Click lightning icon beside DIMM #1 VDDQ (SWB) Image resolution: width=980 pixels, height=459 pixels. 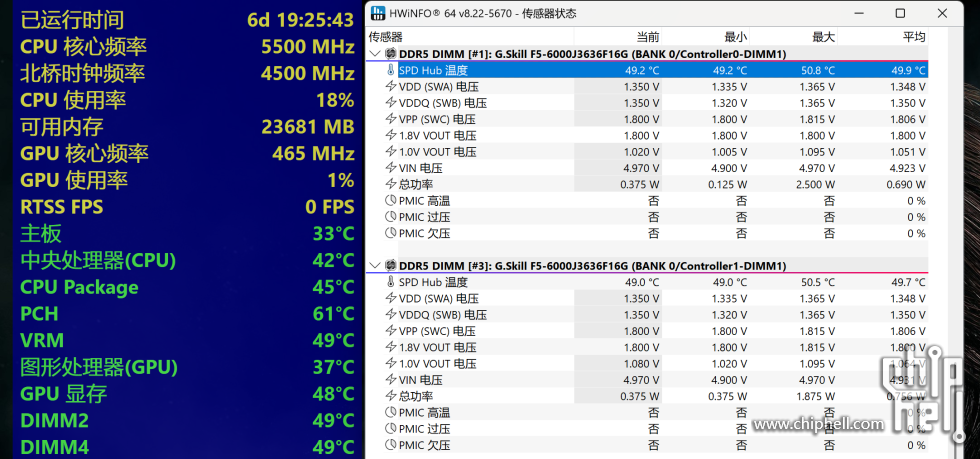[x=391, y=103]
